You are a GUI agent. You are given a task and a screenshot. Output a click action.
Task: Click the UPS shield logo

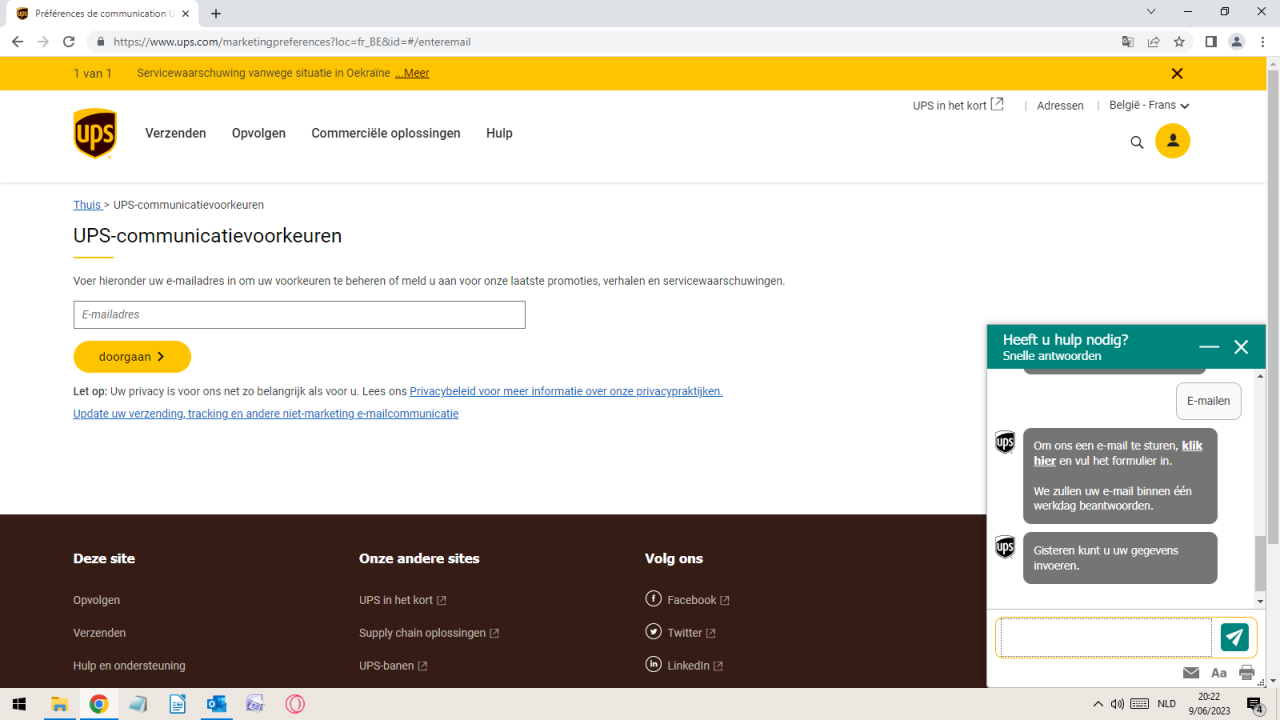point(95,134)
